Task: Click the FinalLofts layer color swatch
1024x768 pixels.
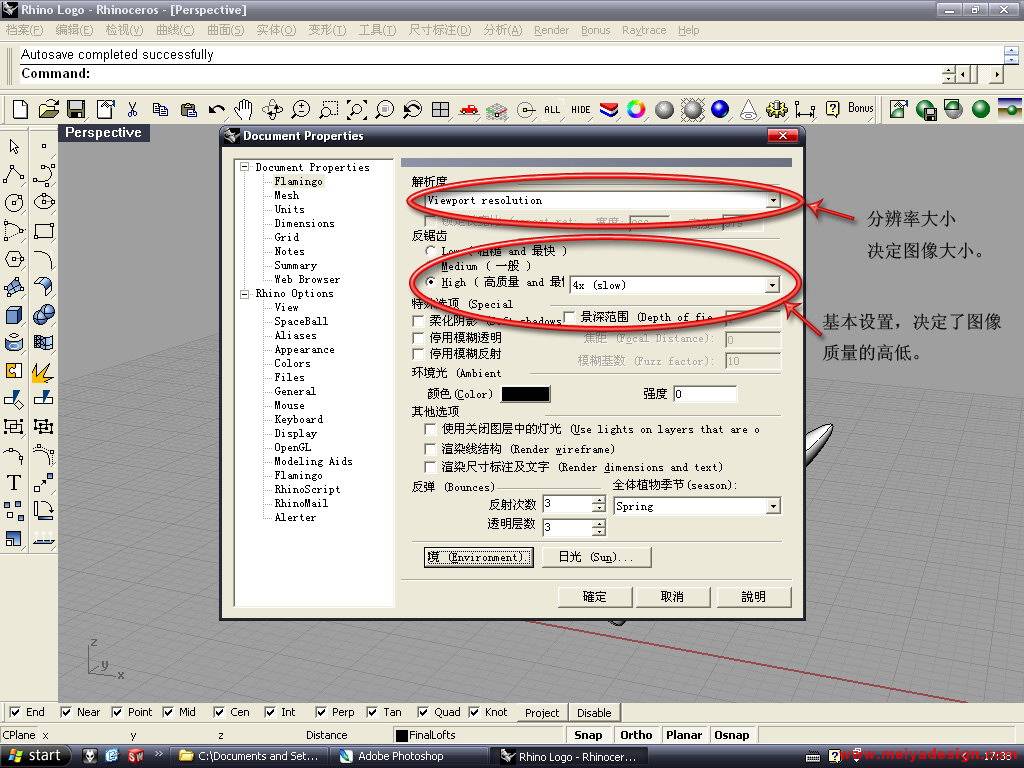Action: tap(402, 735)
